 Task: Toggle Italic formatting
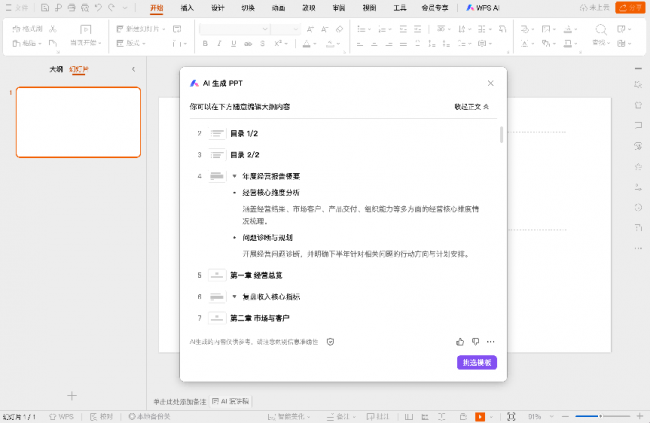pos(219,43)
